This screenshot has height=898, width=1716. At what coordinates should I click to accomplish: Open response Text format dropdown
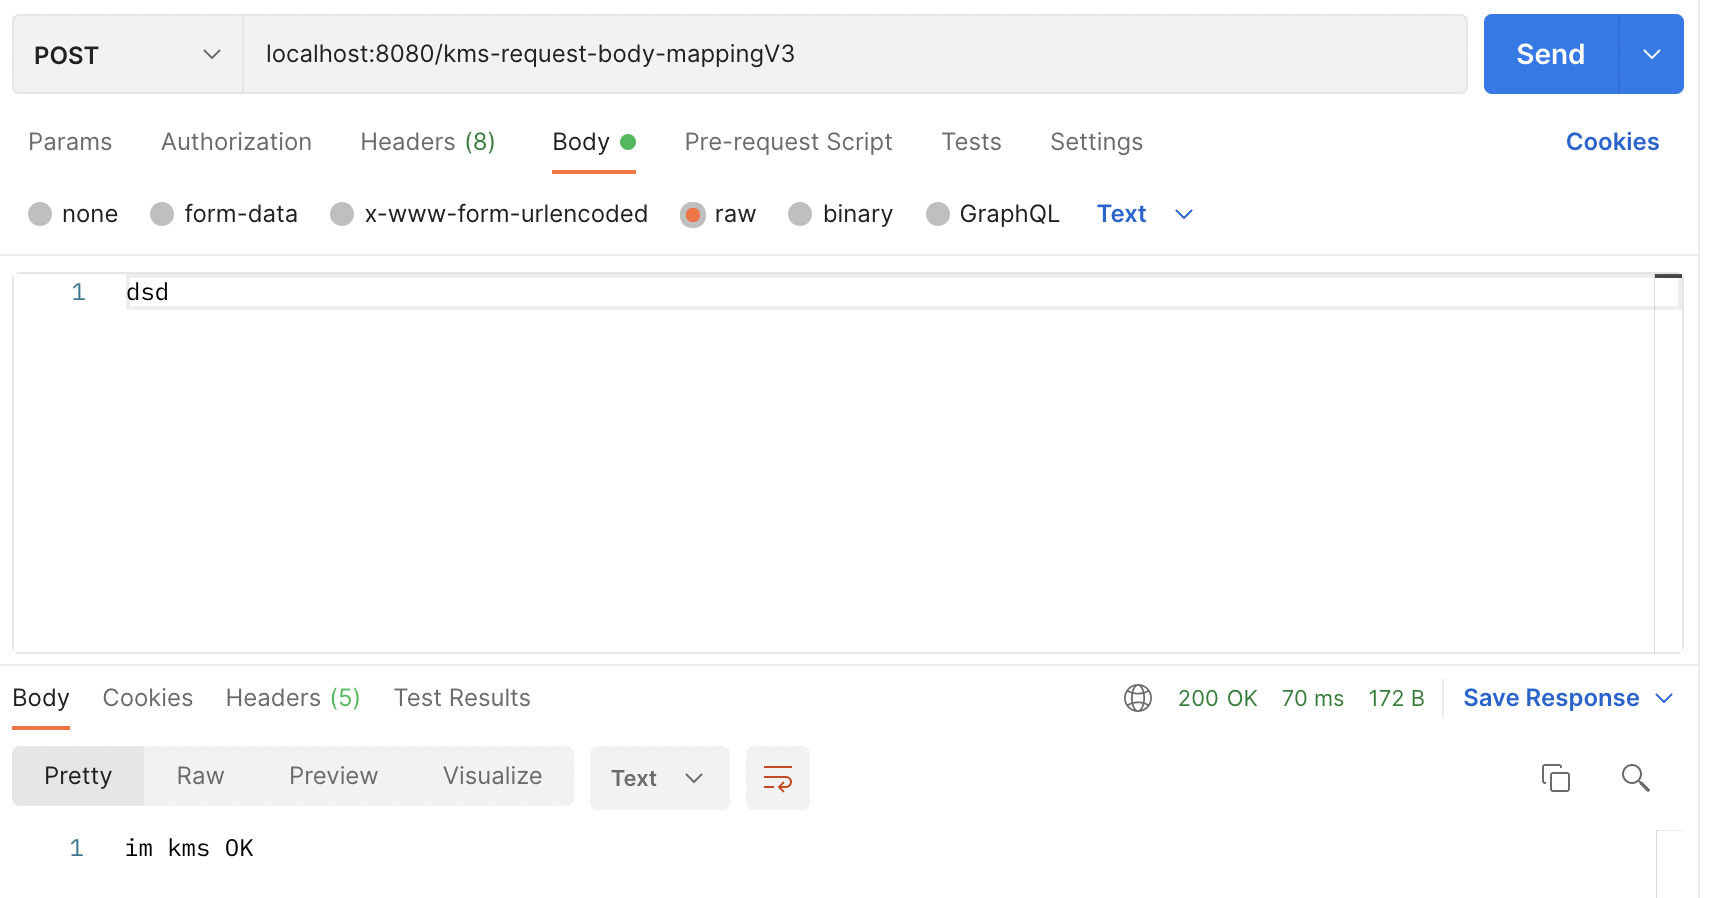tap(659, 778)
